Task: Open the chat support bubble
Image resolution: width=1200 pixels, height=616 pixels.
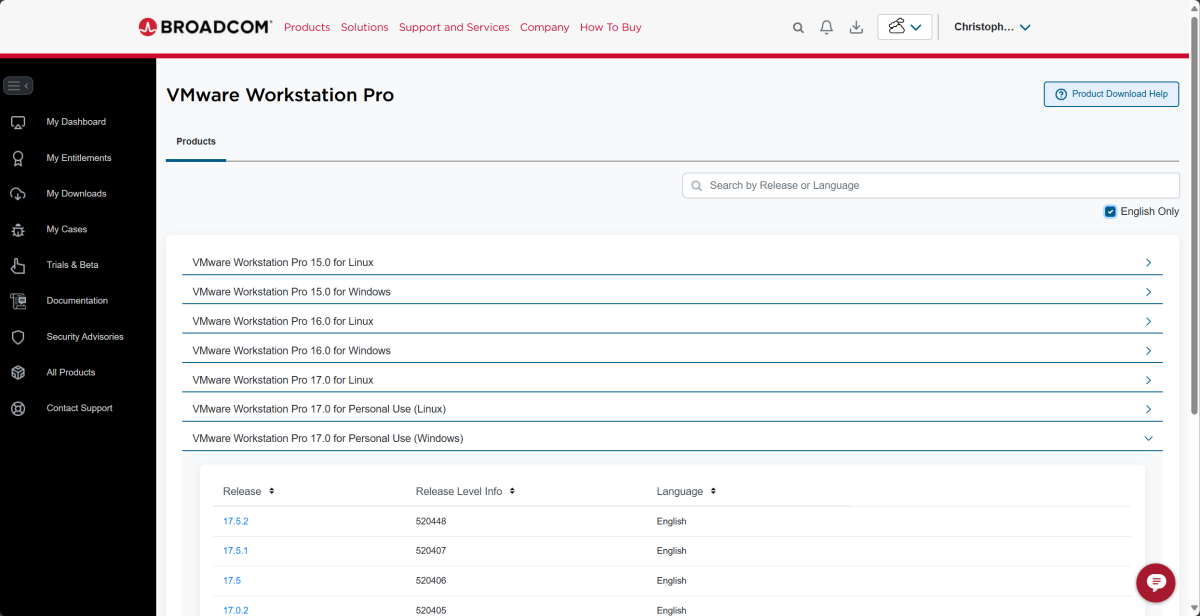Action: pos(1155,583)
